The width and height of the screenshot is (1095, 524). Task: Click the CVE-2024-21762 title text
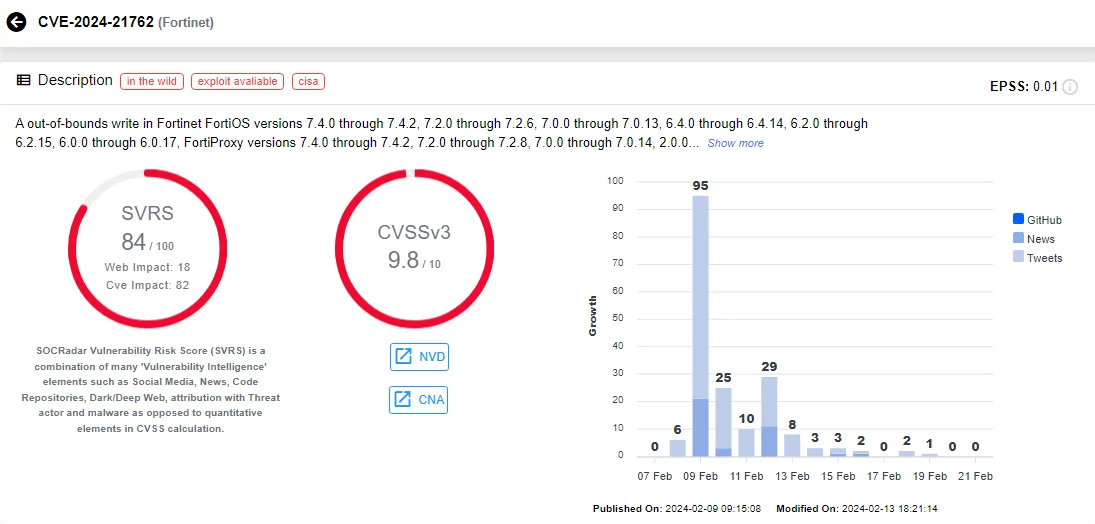pos(96,22)
